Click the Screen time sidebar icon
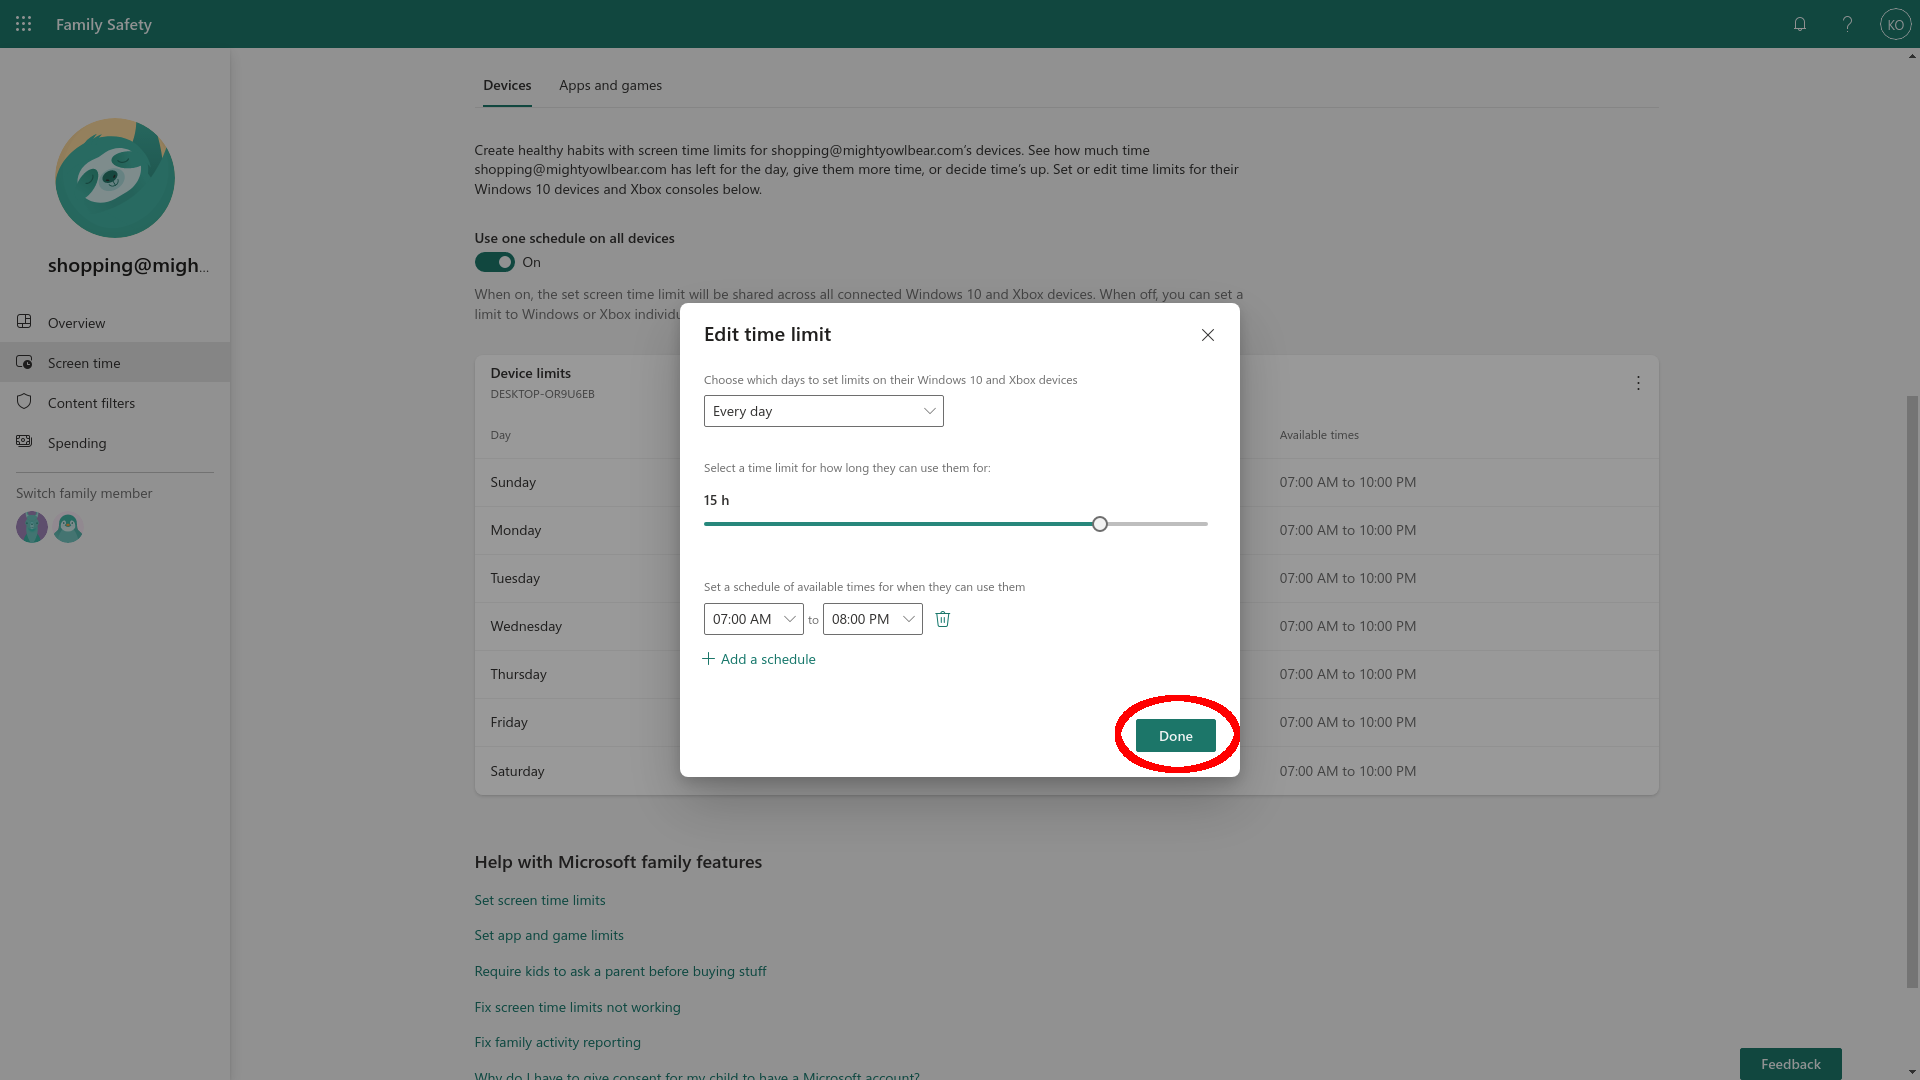This screenshot has width=1920, height=1080. click(x=24, y=362)
